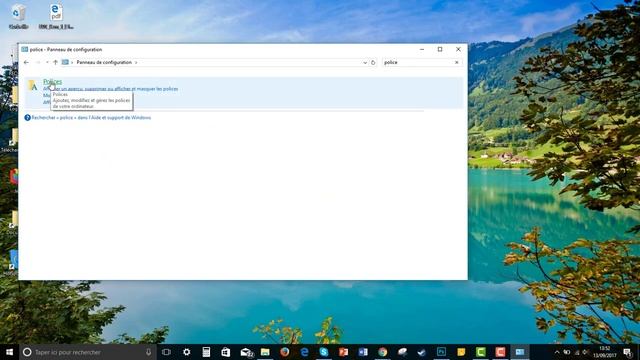Open the address bar history dropdown
This screenshot has width=640, height=360.
[x=365, y=62]
